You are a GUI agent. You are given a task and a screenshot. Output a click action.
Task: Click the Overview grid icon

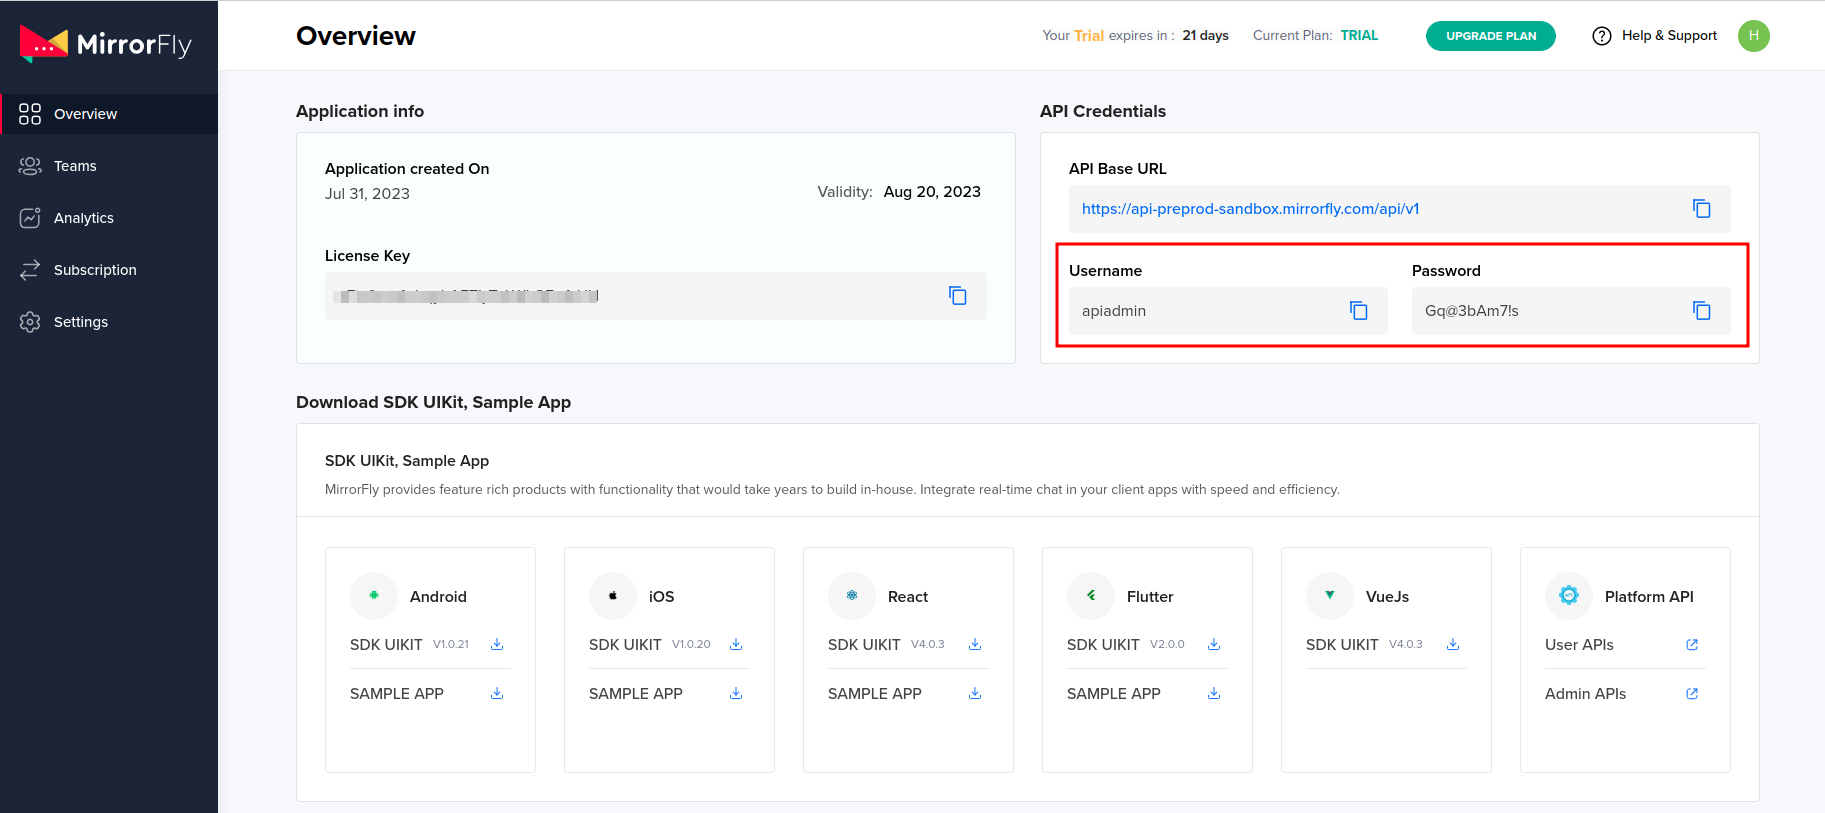30,114
